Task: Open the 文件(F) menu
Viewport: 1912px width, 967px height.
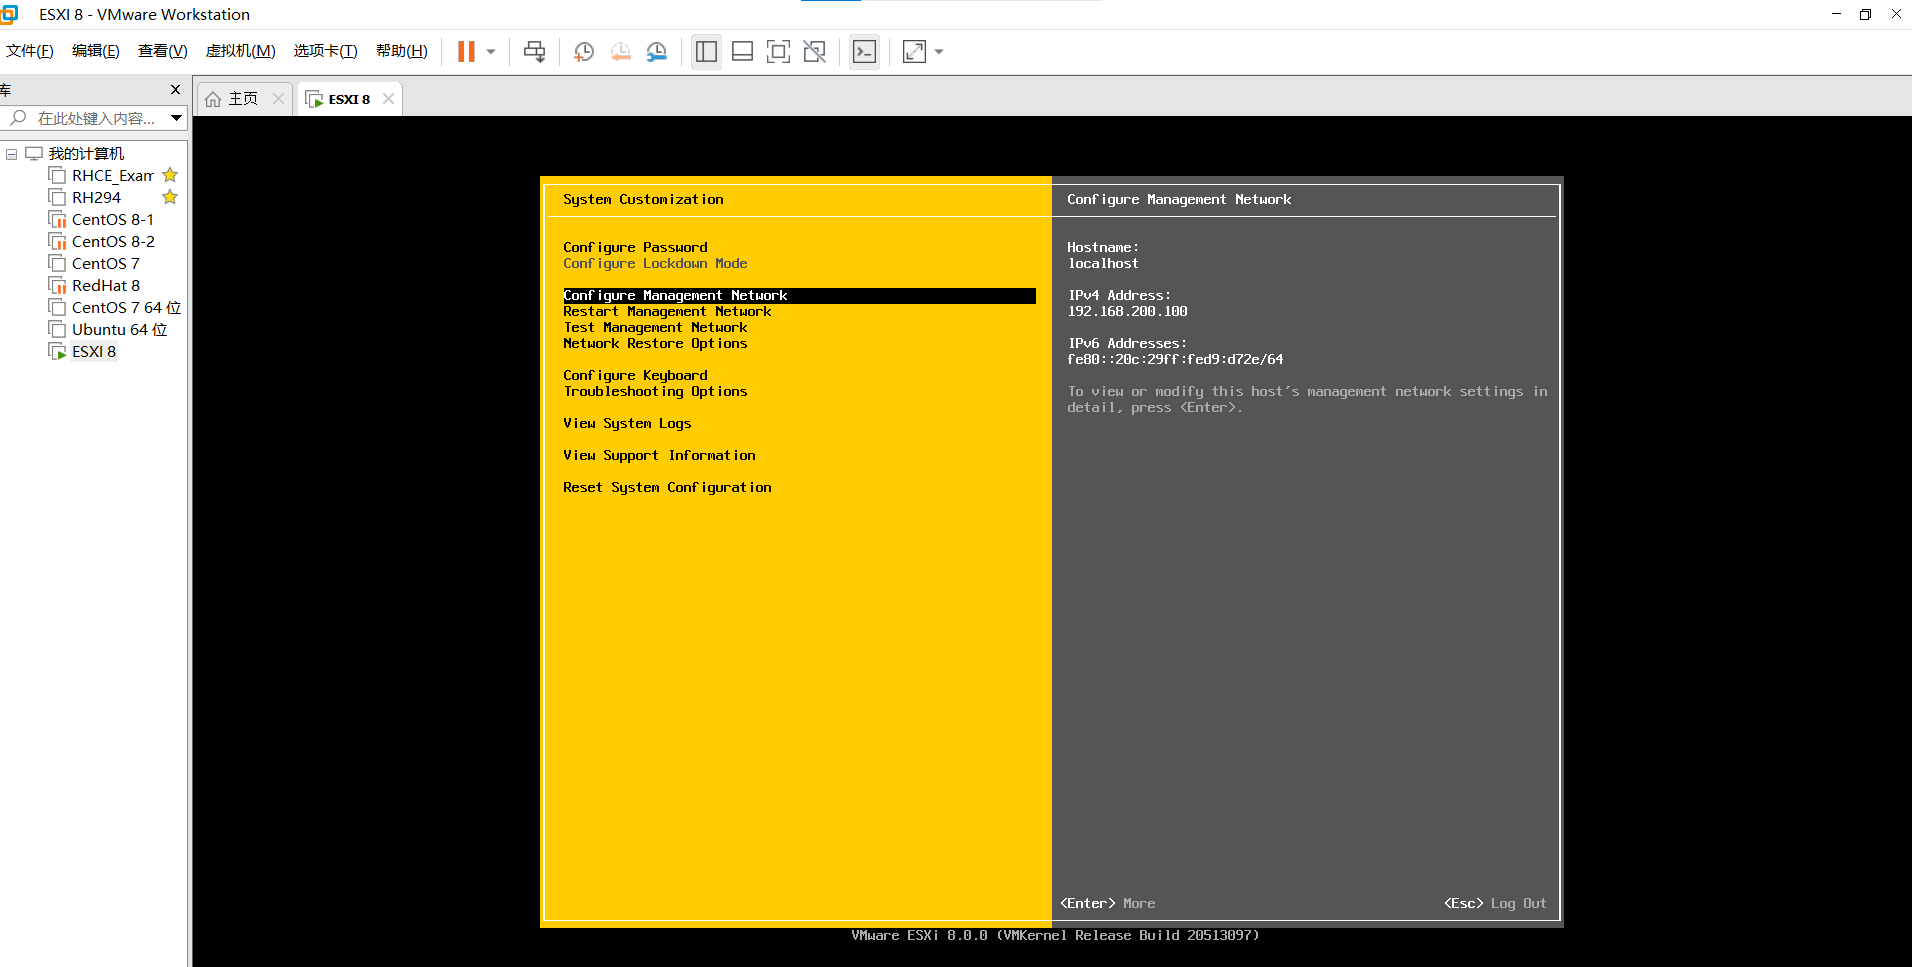Action: 30,51
